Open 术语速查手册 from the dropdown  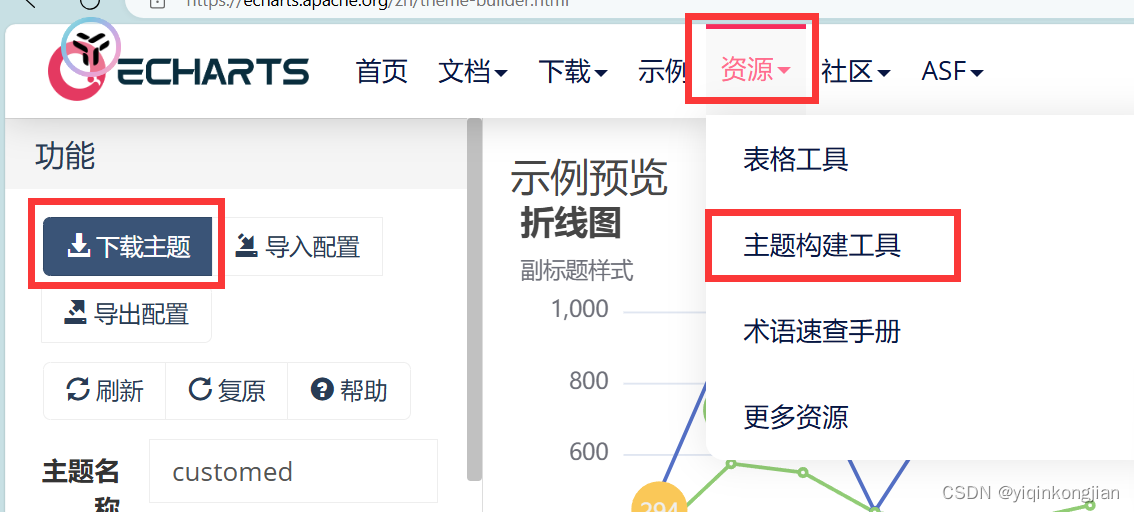pyautogui.click(x=822, y=333)
